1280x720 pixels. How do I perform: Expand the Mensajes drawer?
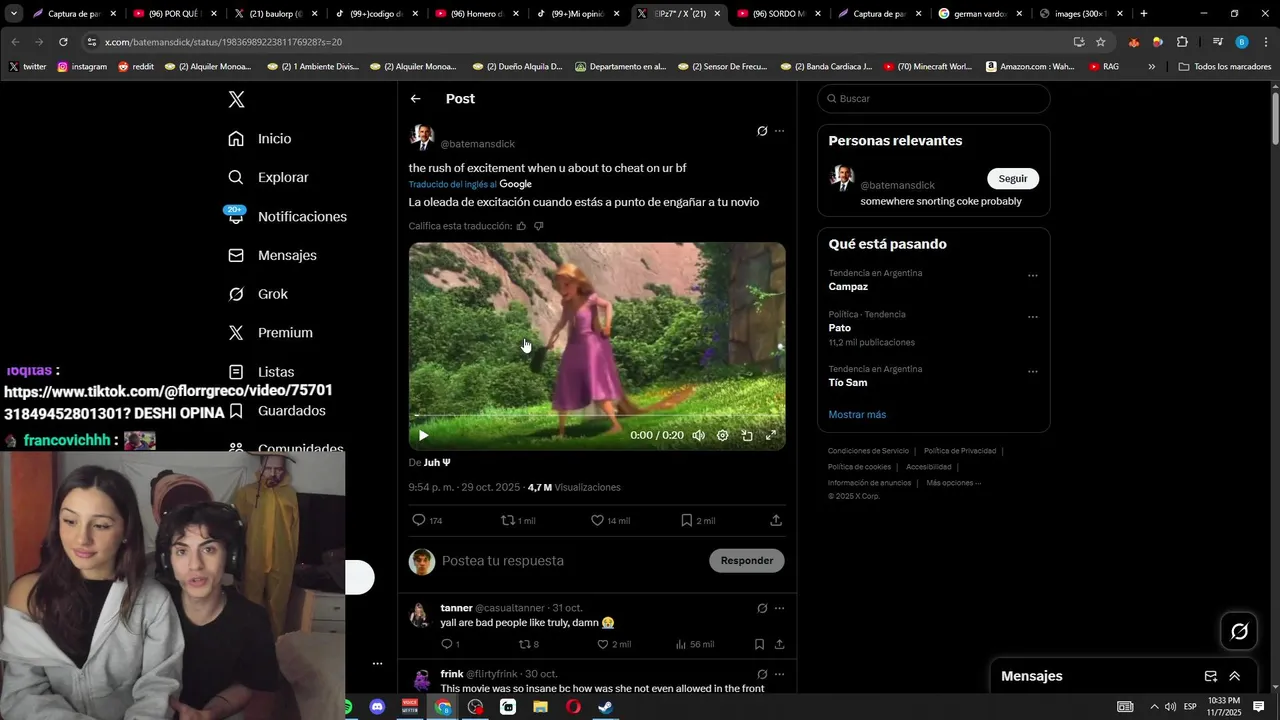pos(1235,676)
